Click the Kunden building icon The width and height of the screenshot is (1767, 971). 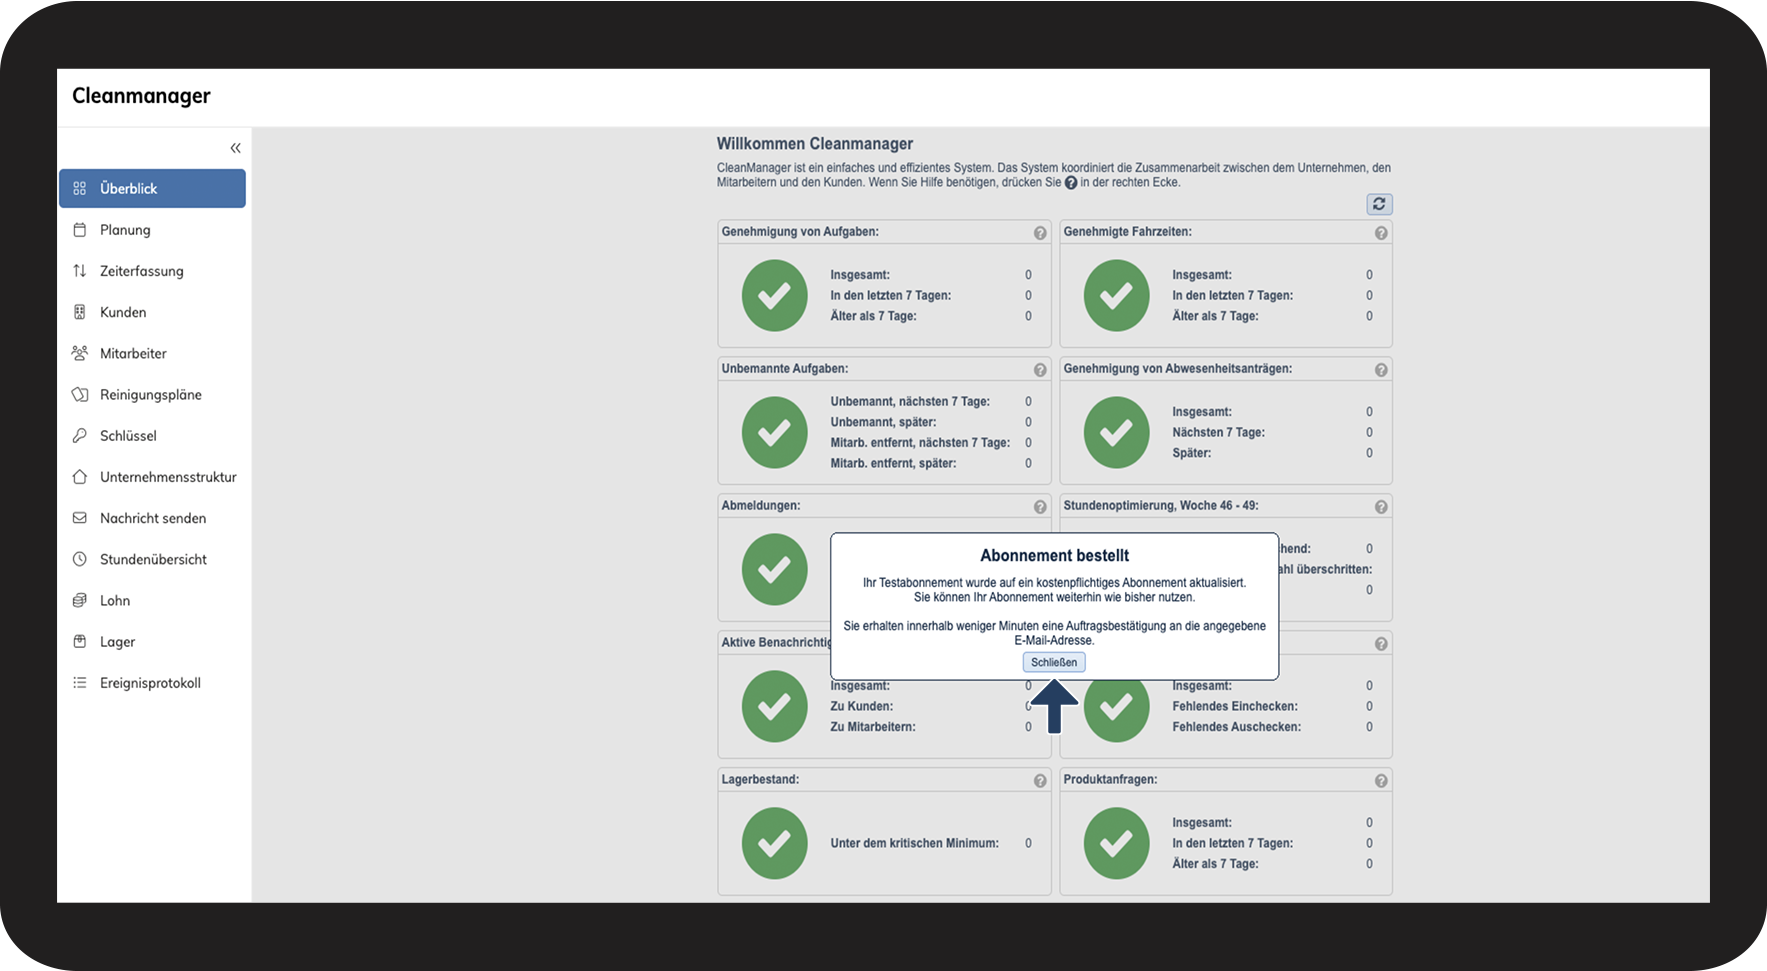click(x=80, y=312)
